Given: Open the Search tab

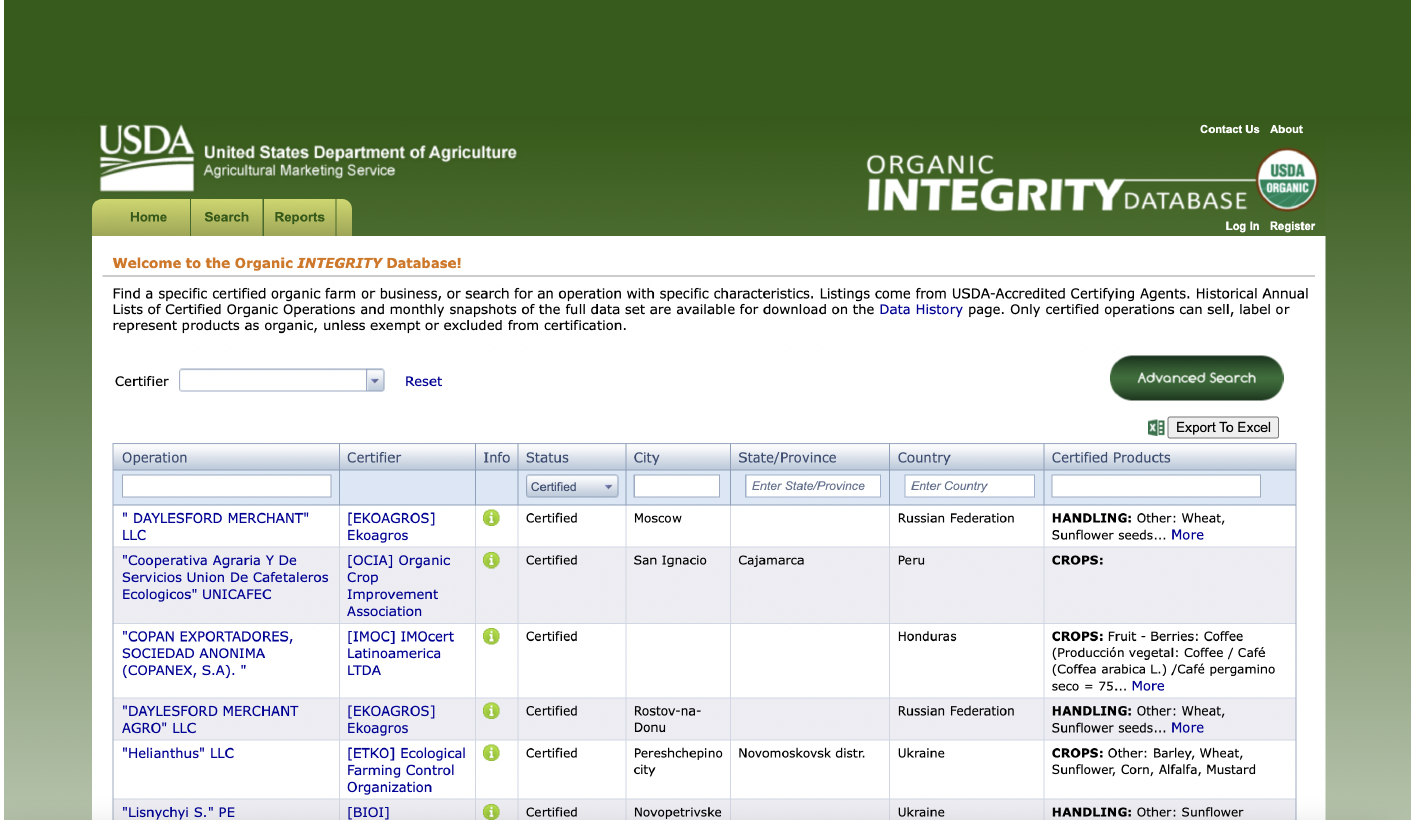Looking at the screenshot, I should (x=227, y=217).
